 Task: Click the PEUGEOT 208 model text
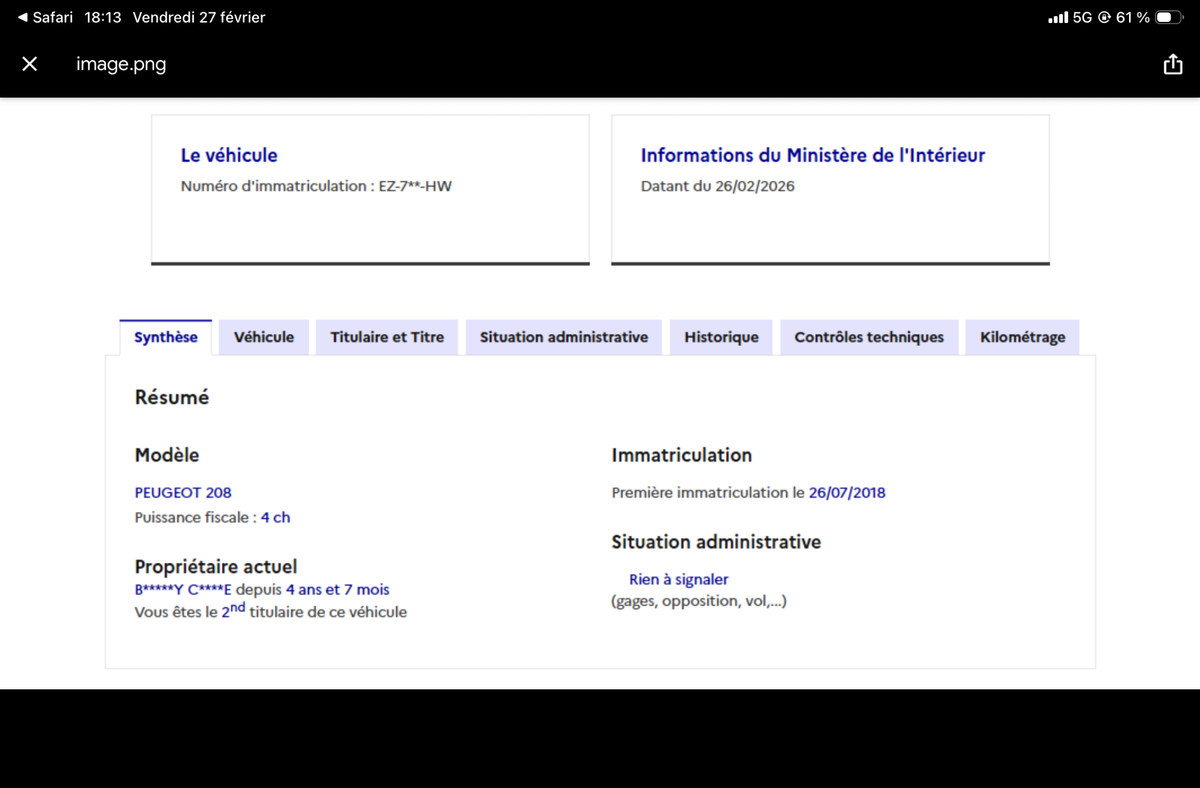(183, 492)
